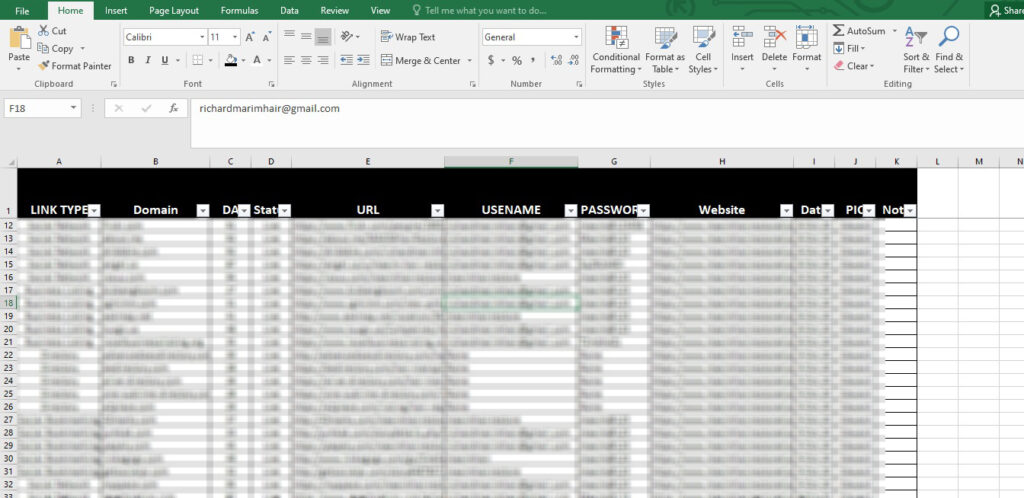Decrease font size with smaller A
This screenshot has height=498, width=1024.
(266, 37)
